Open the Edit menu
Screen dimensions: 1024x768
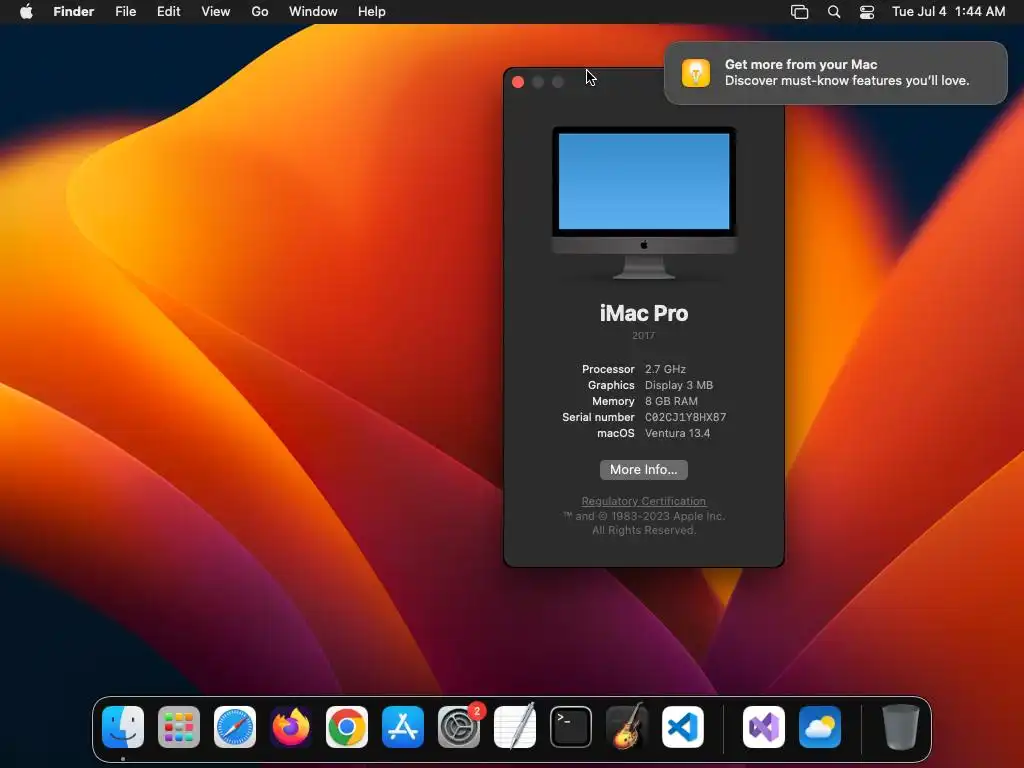click(168, 12)
